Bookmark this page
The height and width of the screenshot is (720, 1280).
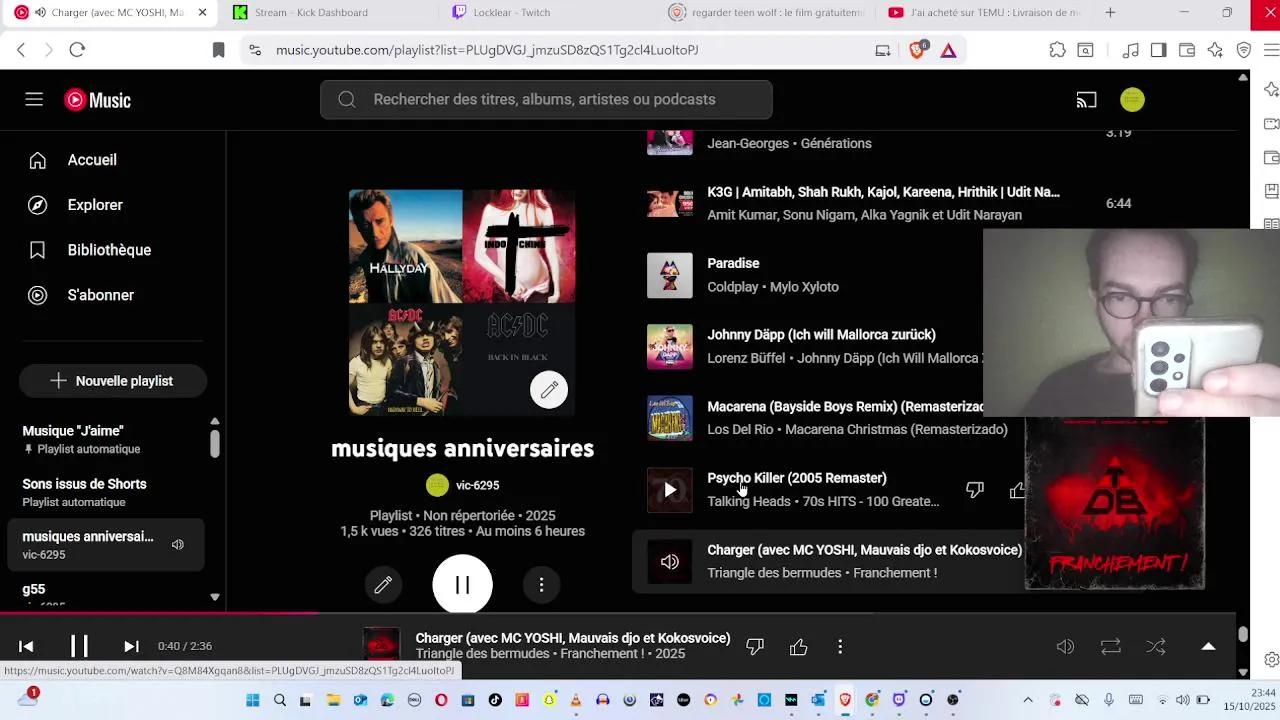218,50
